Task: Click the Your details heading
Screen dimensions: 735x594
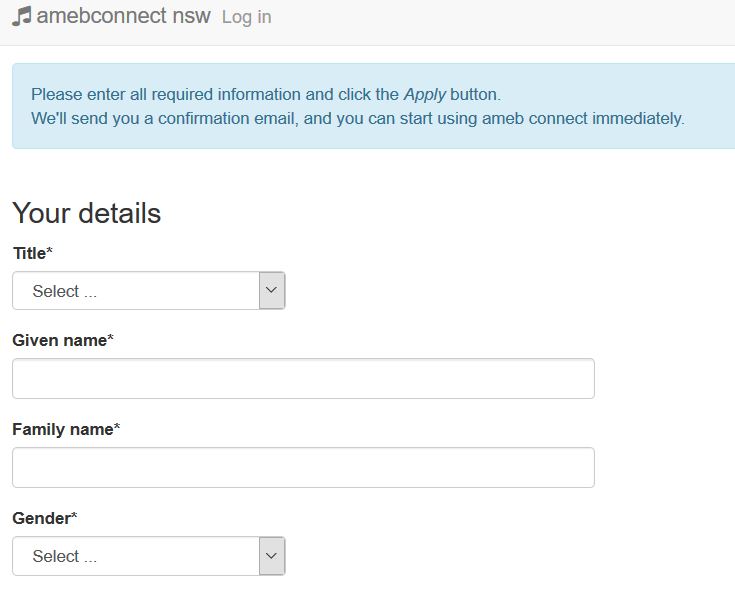Action: (86, 213)
